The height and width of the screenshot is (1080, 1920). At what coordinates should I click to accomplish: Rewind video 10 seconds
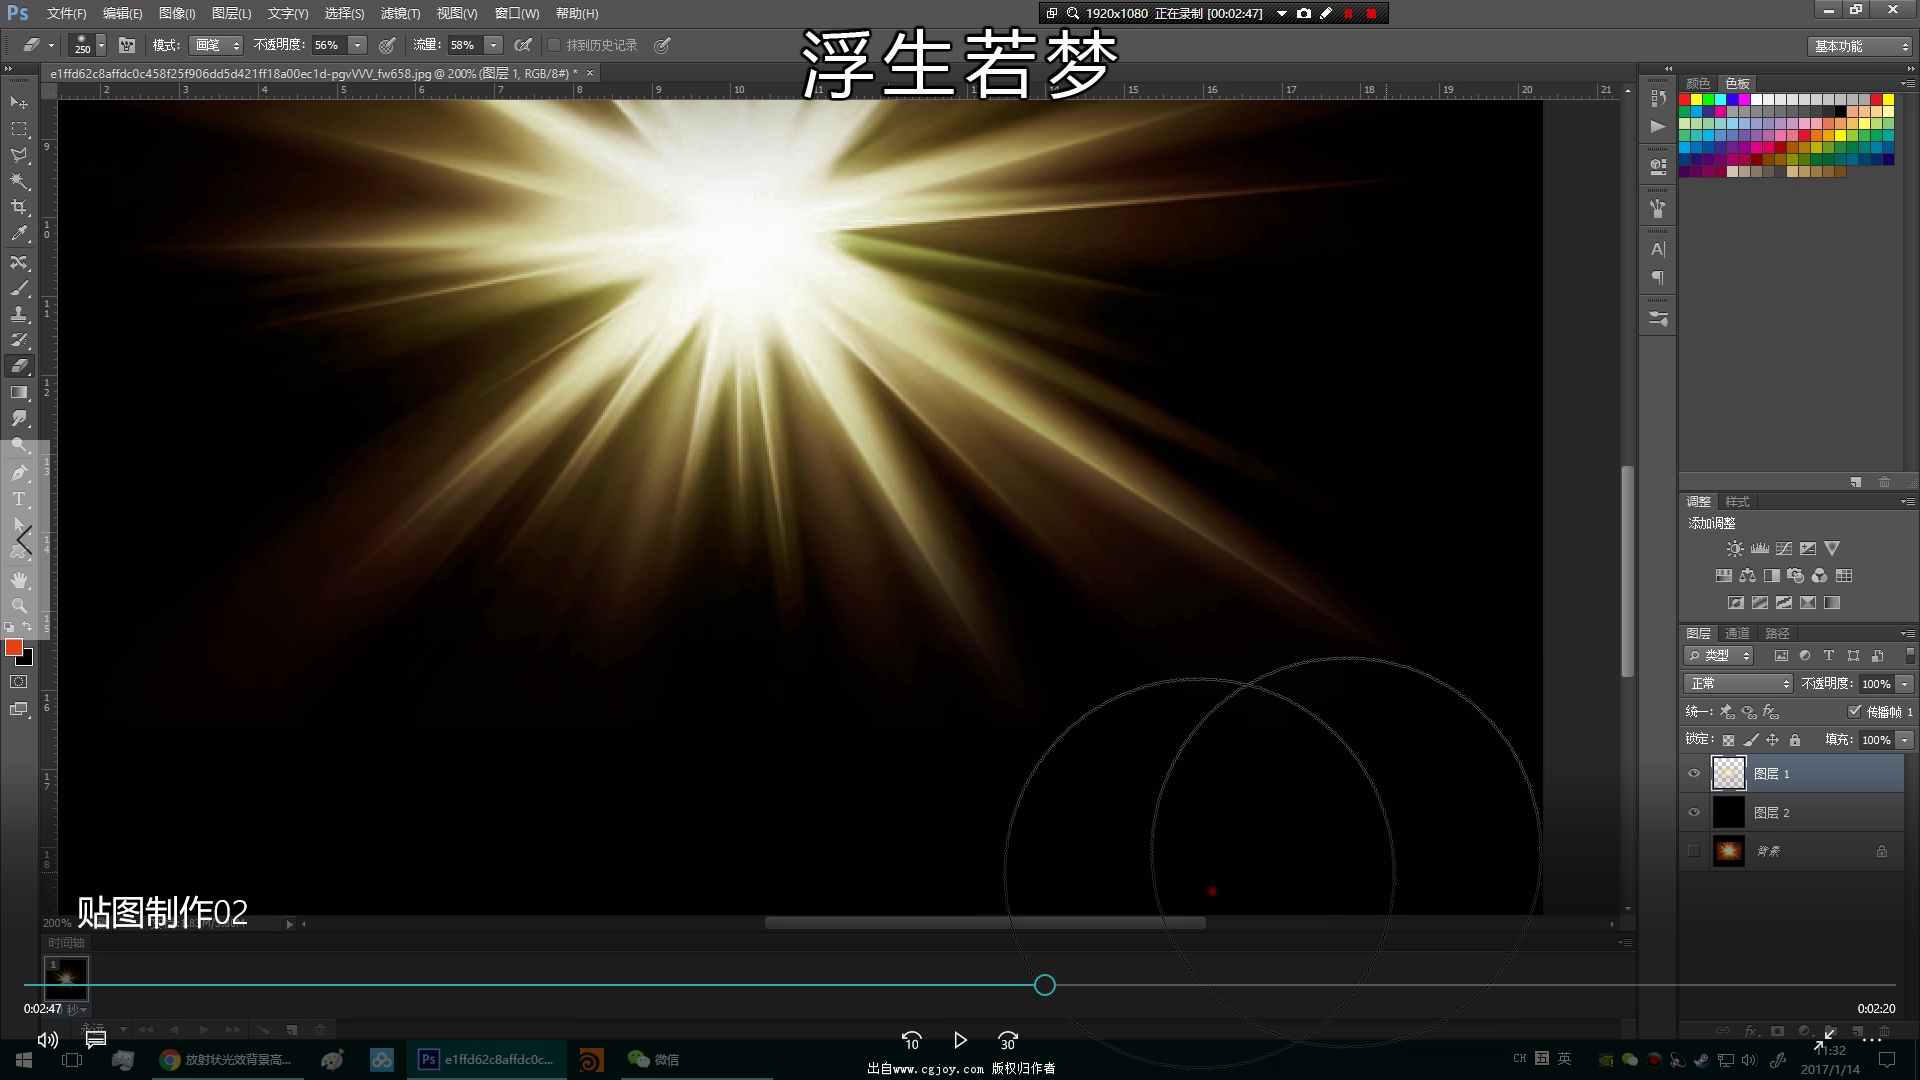pos(911,1041)
